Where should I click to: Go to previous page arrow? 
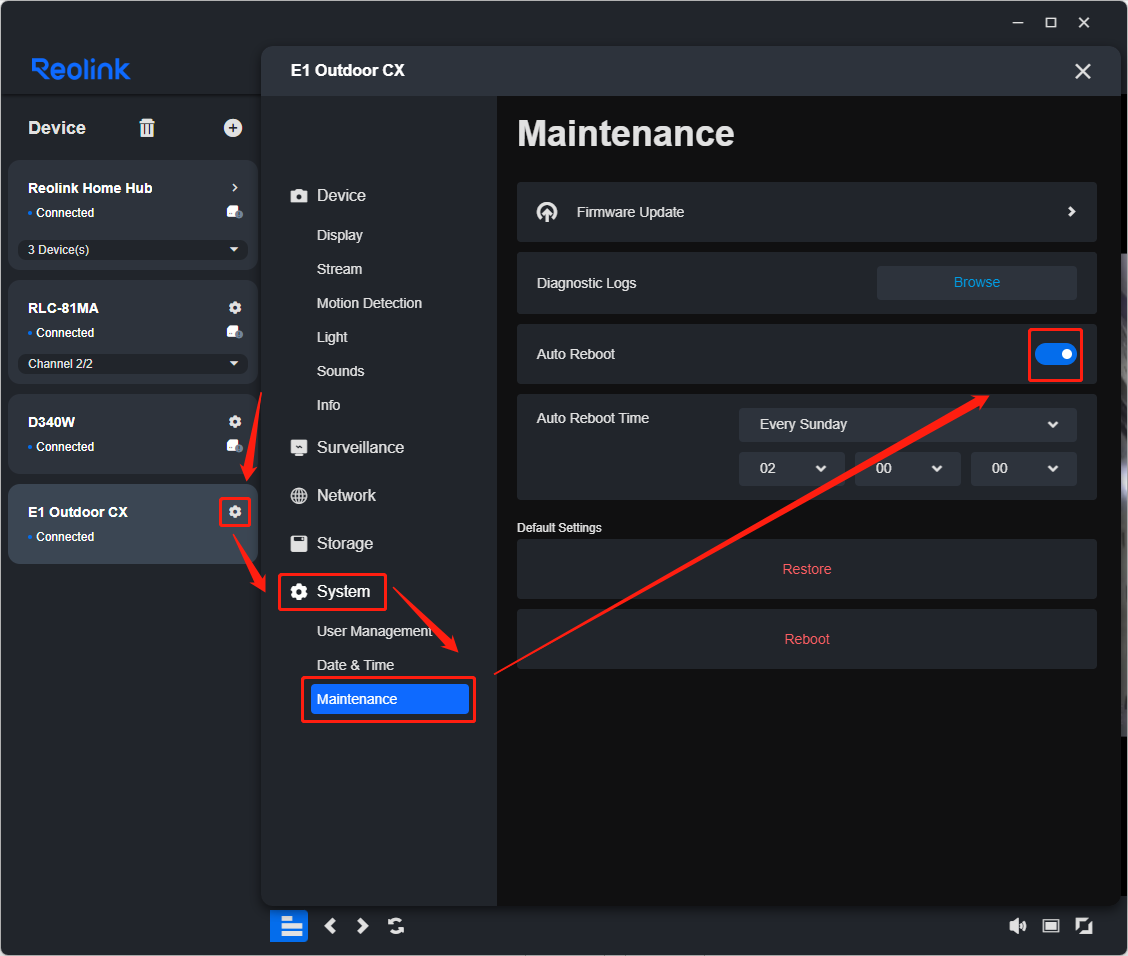coord(330,926)
